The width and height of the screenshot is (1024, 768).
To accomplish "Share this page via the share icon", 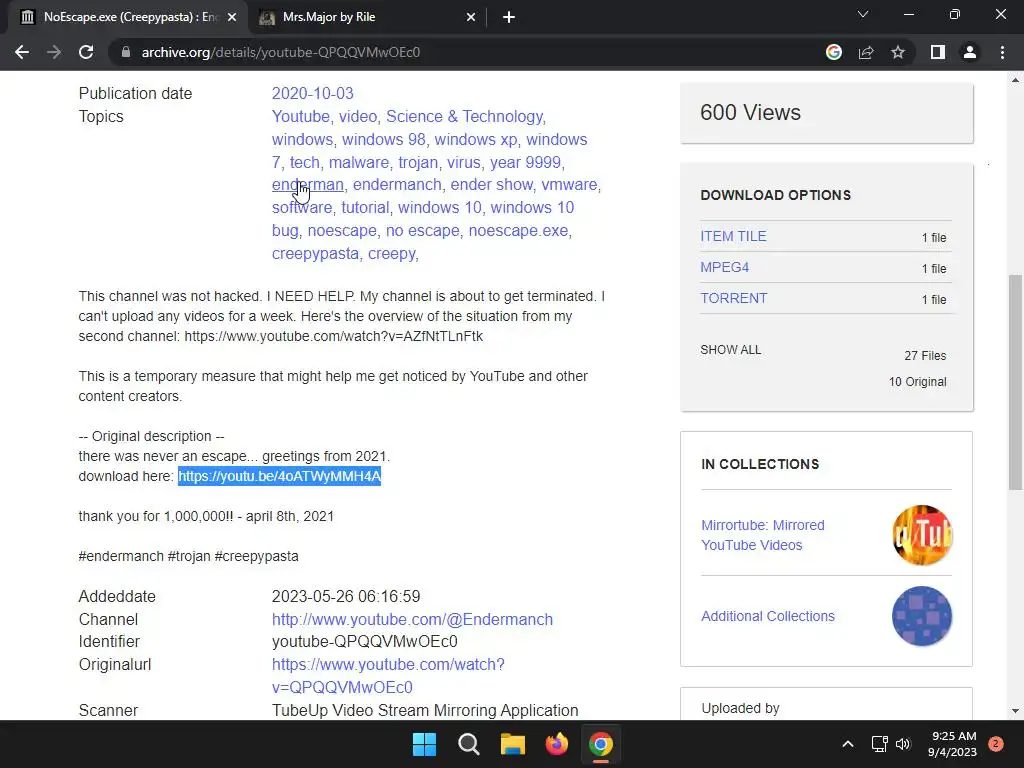I will 866,52.
